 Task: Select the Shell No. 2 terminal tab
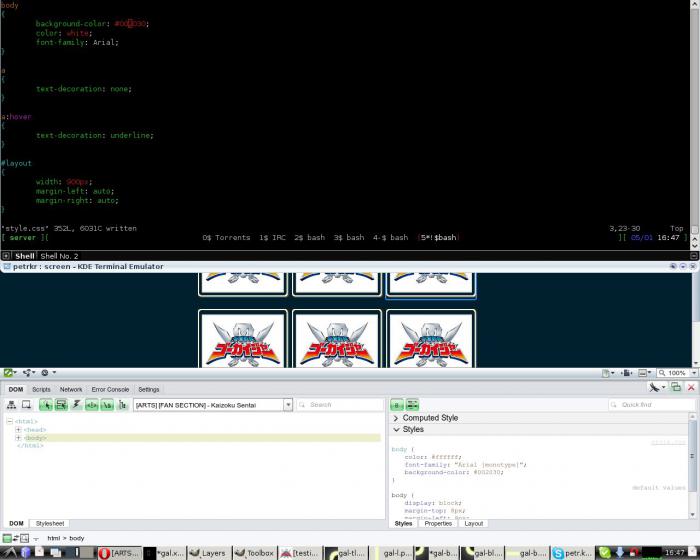59,256
